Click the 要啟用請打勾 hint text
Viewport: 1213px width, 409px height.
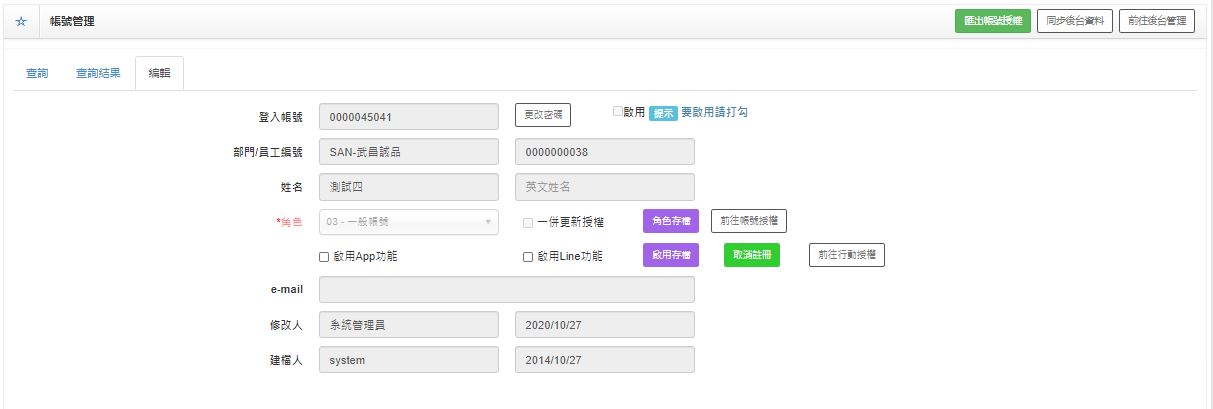714,112
